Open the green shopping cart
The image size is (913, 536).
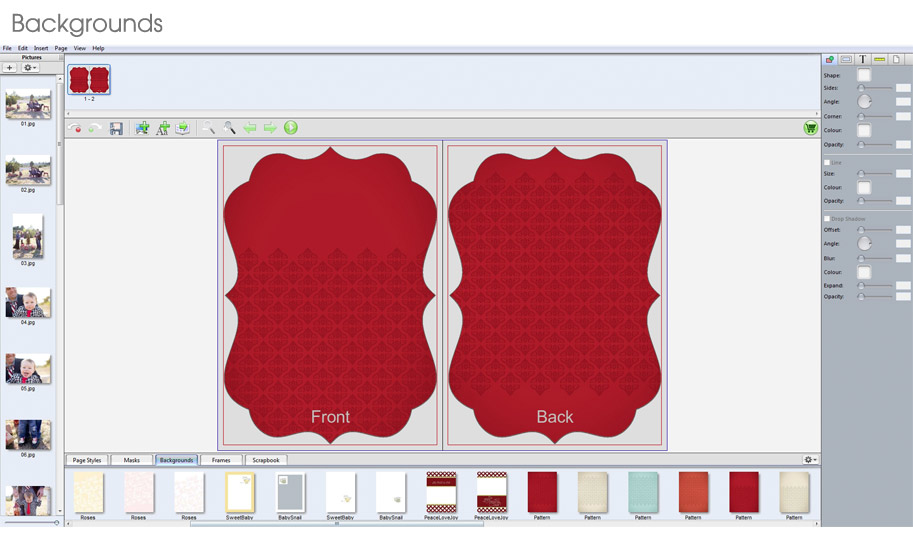pyautogui.click(x=811, y=127)
